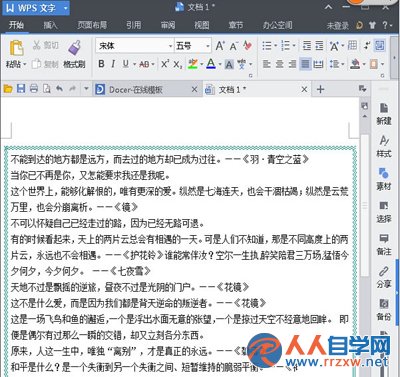Click the shading paint bucket icon
The width and height of the screenshot is (400, 377).
355,64
